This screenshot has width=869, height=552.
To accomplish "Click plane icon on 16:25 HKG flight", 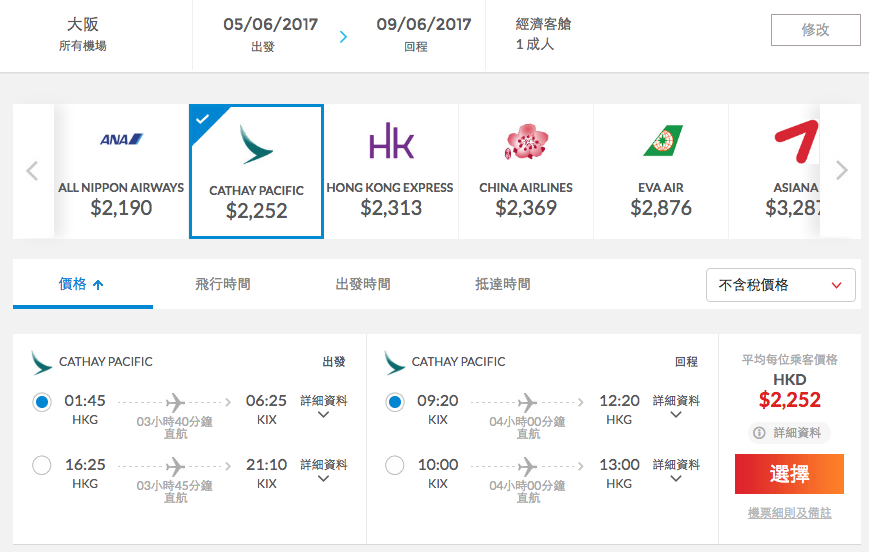I will click(x=175, y=467).
